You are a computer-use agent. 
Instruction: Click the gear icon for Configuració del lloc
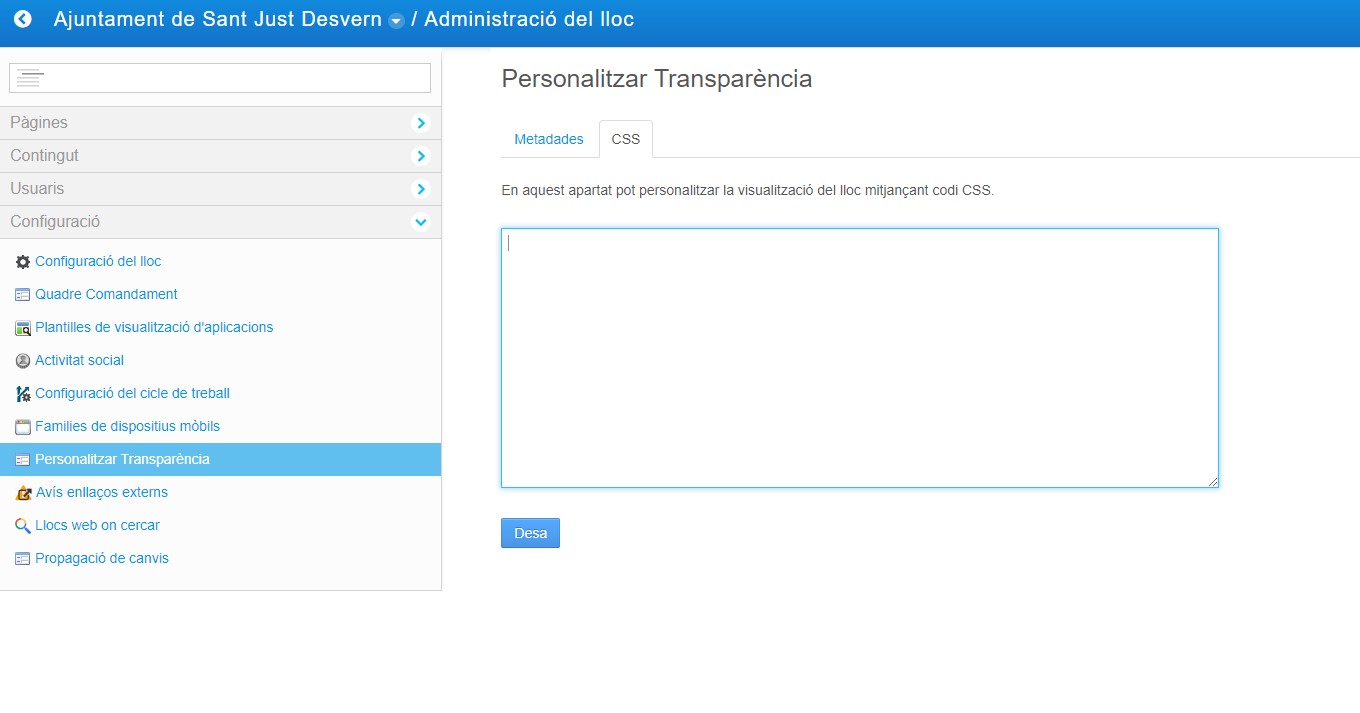tap(23, 262)
